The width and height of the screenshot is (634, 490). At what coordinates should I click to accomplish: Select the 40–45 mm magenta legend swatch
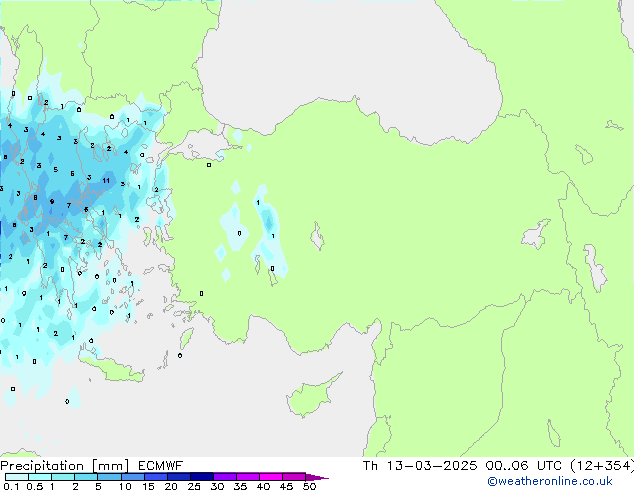[271, 477]
